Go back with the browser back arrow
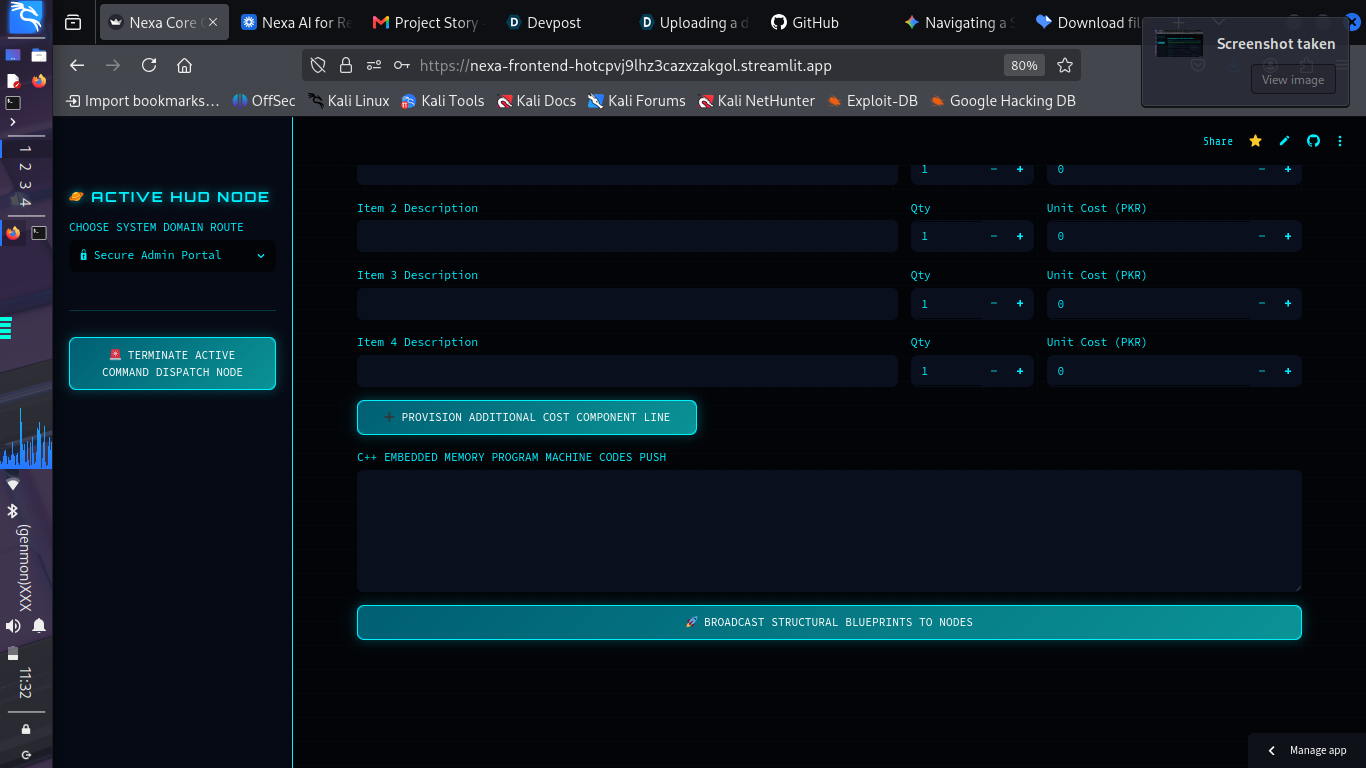The image size is (1366, 768). (x=77, y=65)
